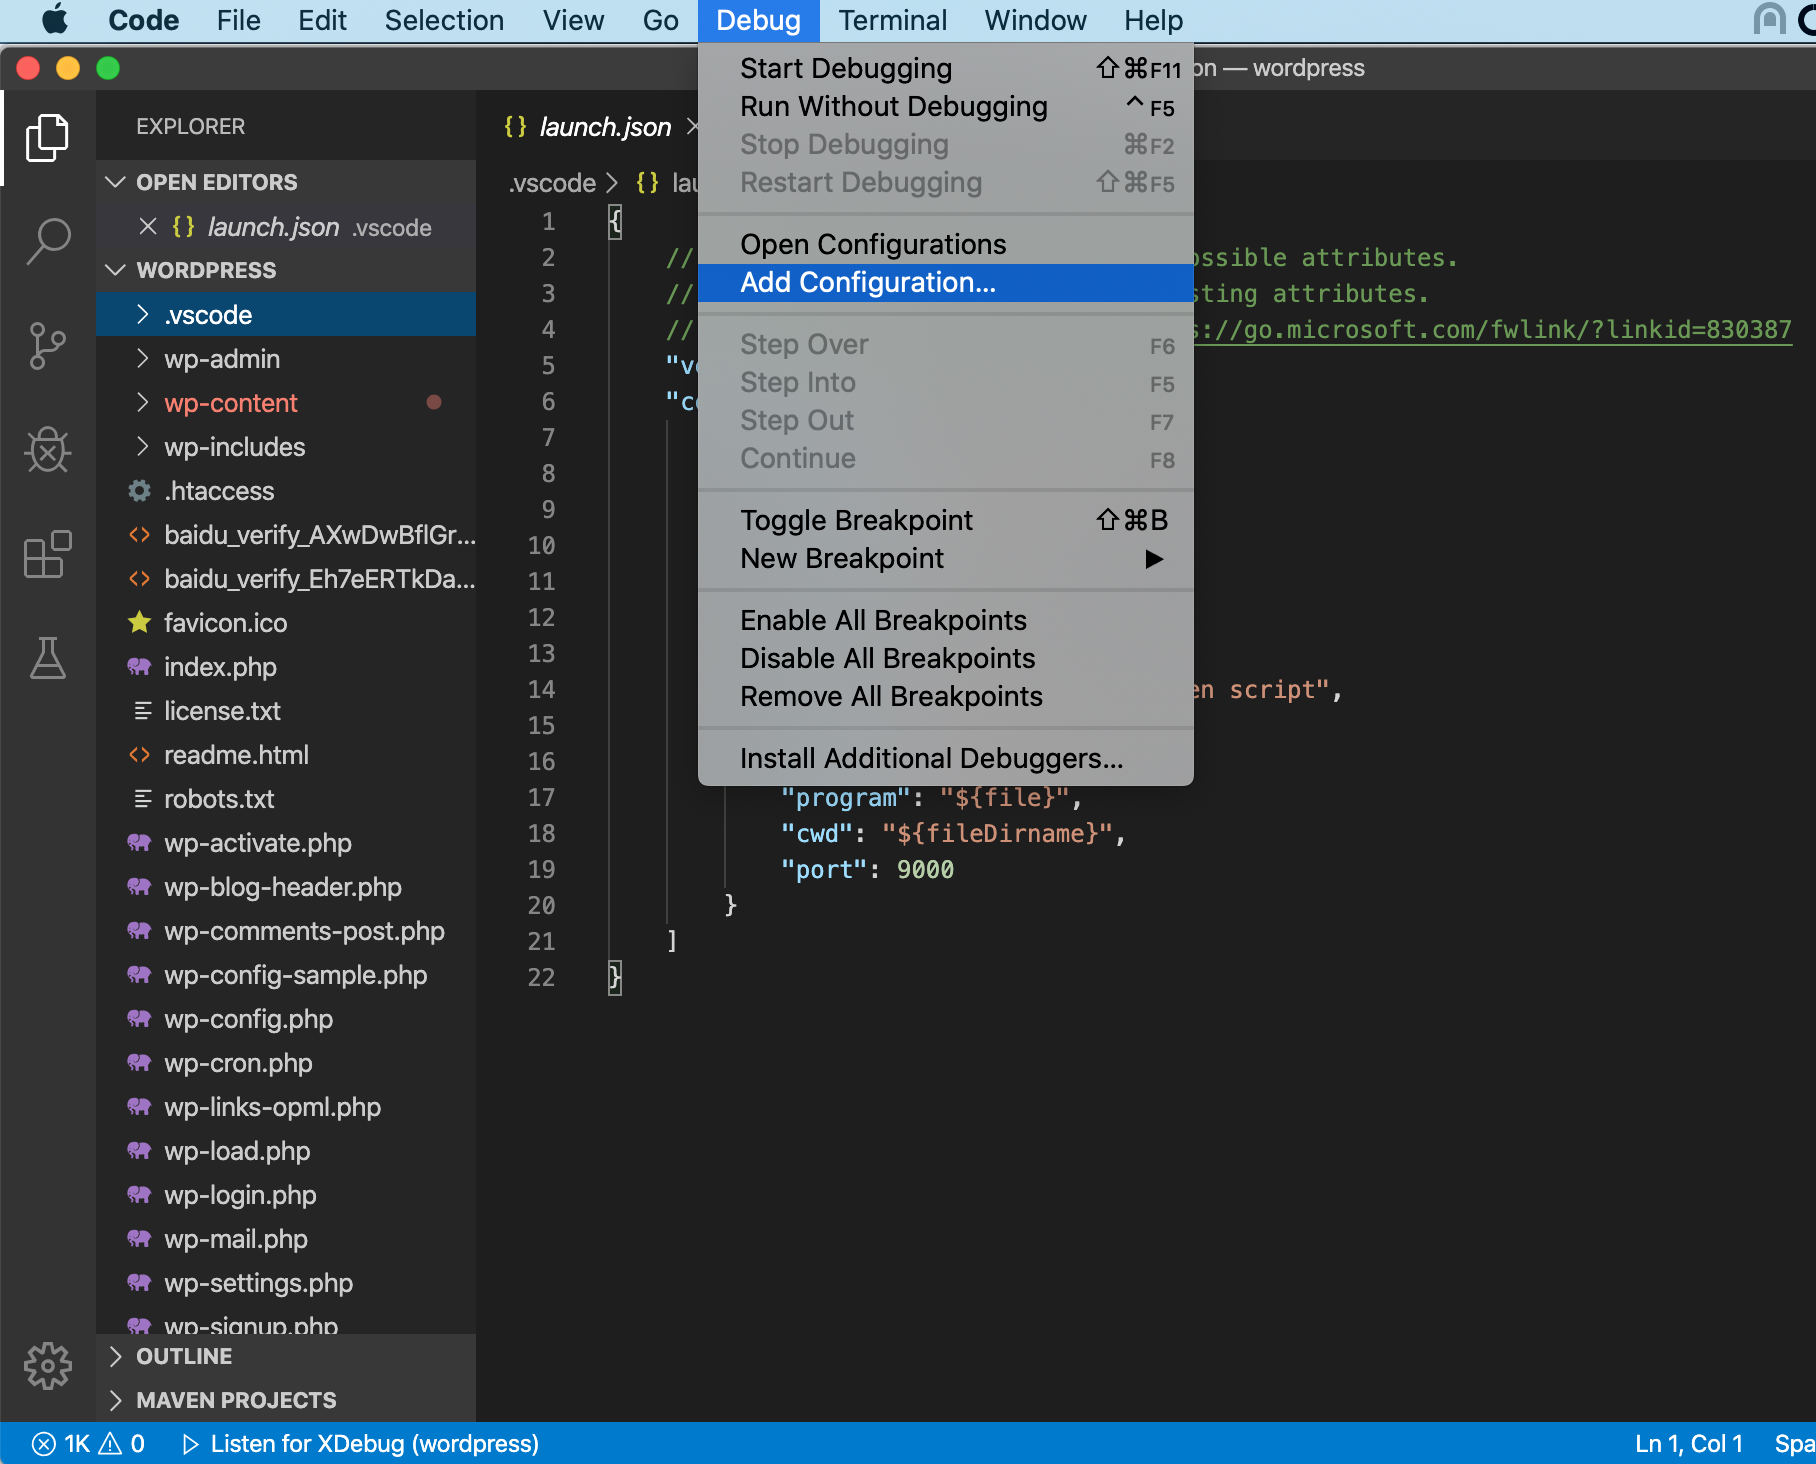Select the launch.json editor tab
Image resolution: width=1816 pixels, height=1464 pixels.
coord(604,127)
